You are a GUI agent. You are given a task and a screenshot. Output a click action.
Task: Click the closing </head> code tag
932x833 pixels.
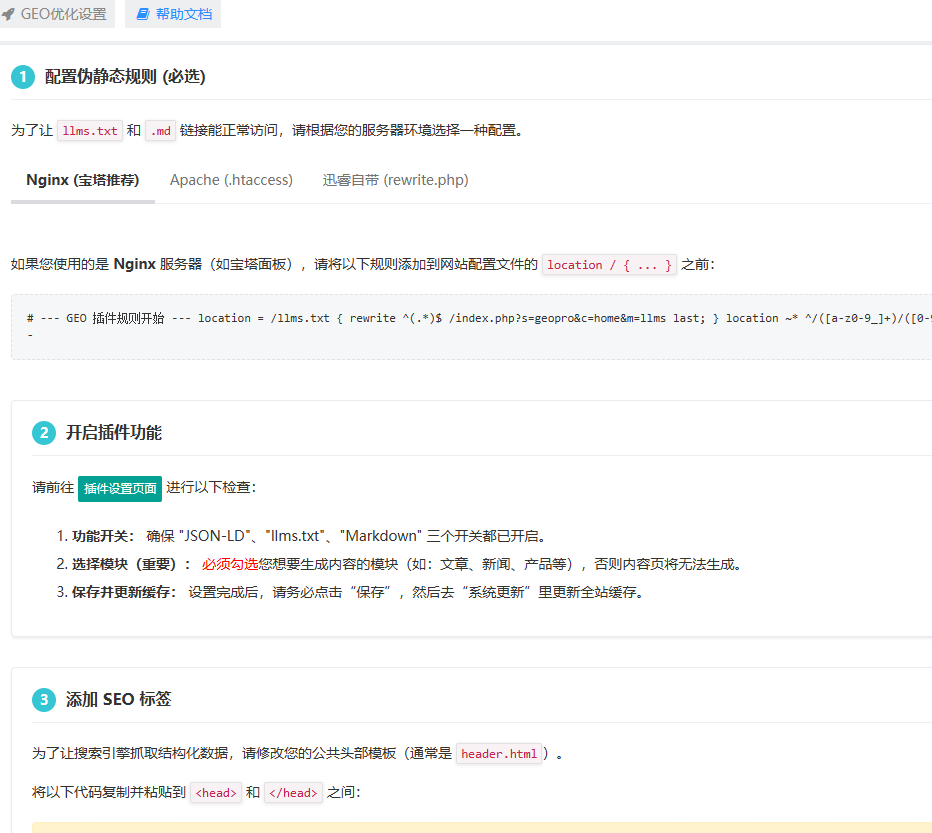pyautogui.click(x=293, y=793)
